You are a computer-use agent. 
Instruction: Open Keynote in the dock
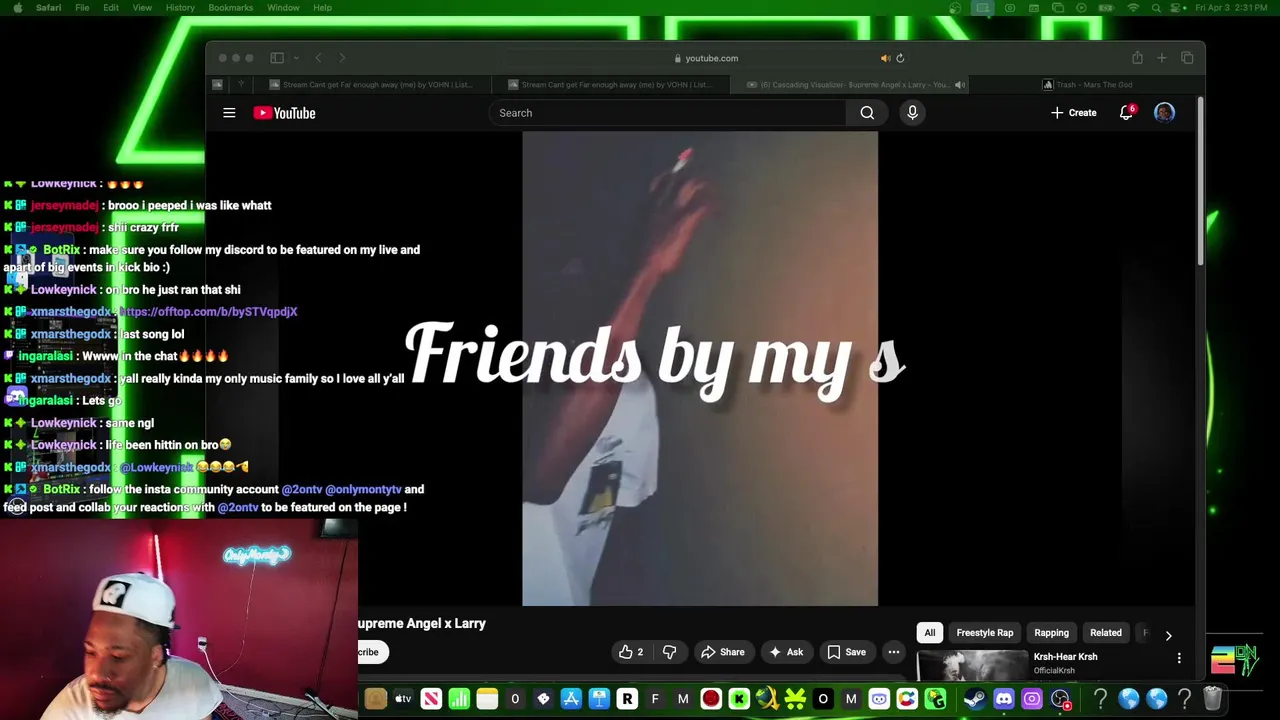599,700
